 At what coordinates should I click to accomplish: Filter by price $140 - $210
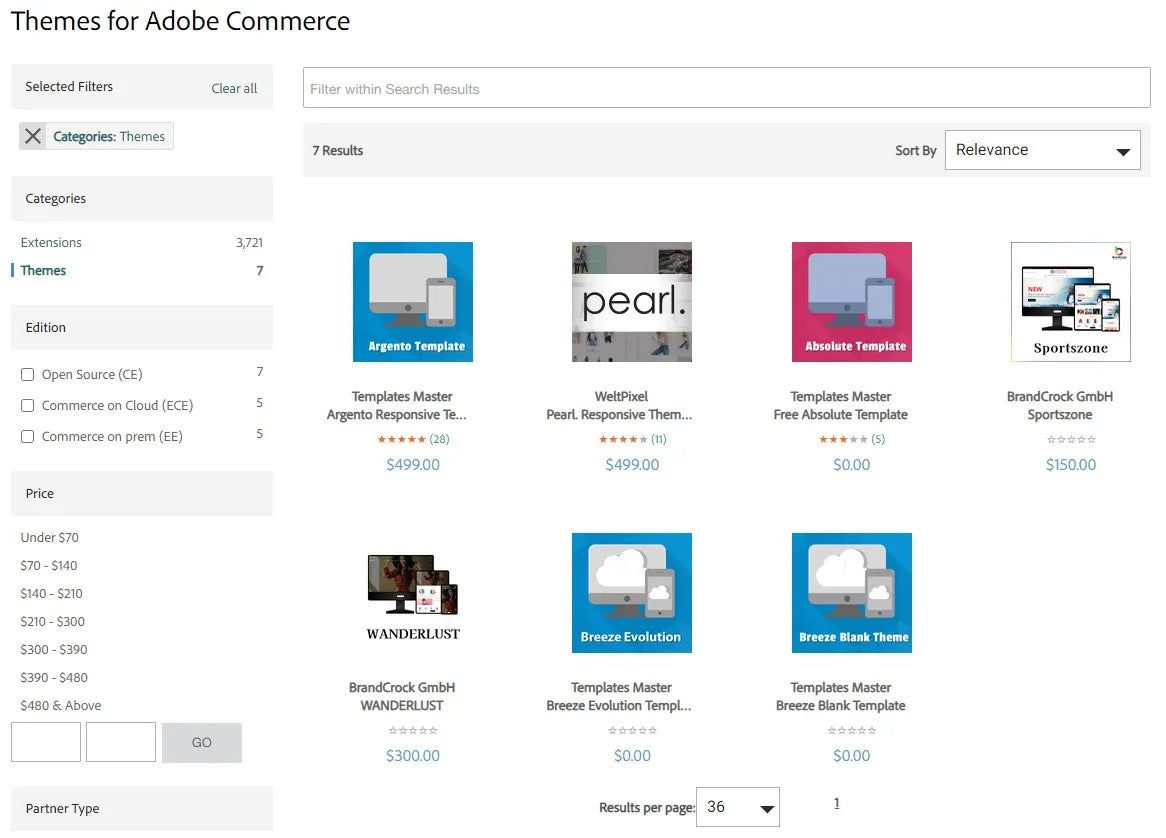[x=51, y=593]
